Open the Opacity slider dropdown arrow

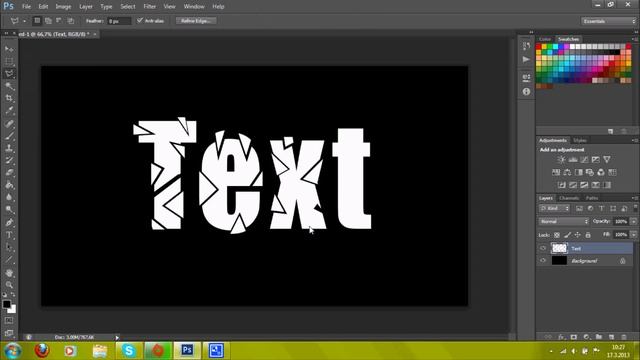pyautogui.click(x=633, y=221)
